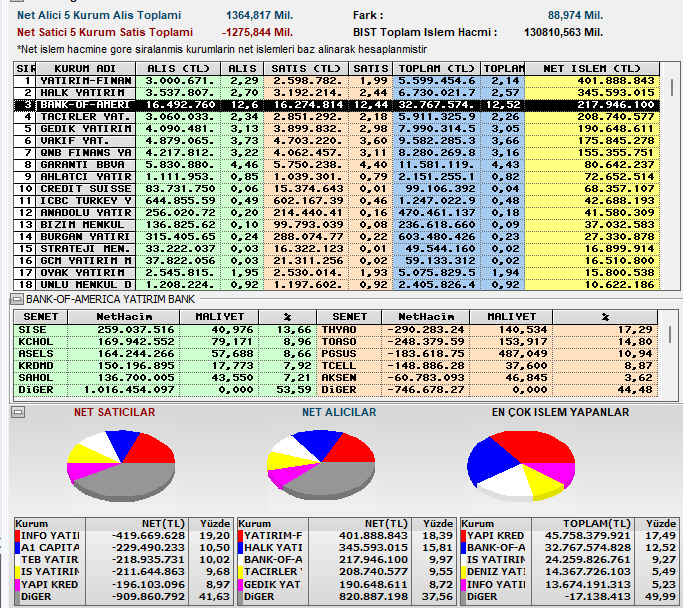Screen dimensions: 683x608
Task: Click the KCHOL stock row
Action: click(x=165, y=342)
